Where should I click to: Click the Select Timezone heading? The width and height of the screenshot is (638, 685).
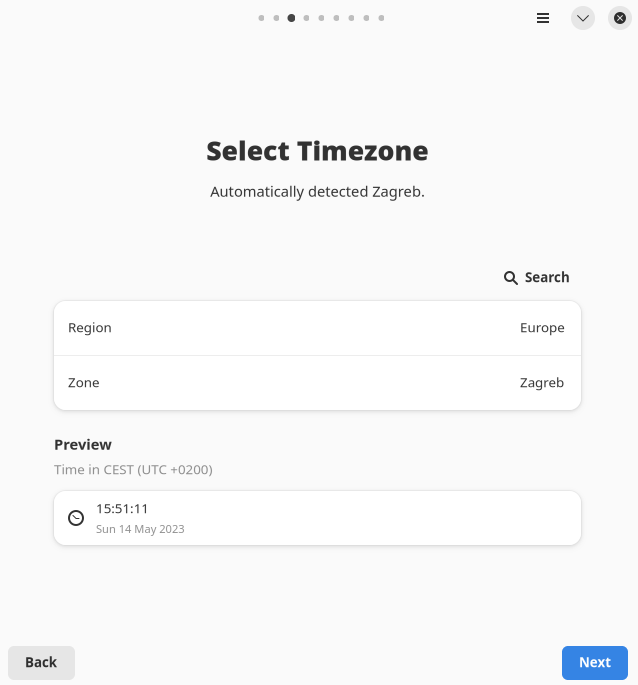point(317,151)
